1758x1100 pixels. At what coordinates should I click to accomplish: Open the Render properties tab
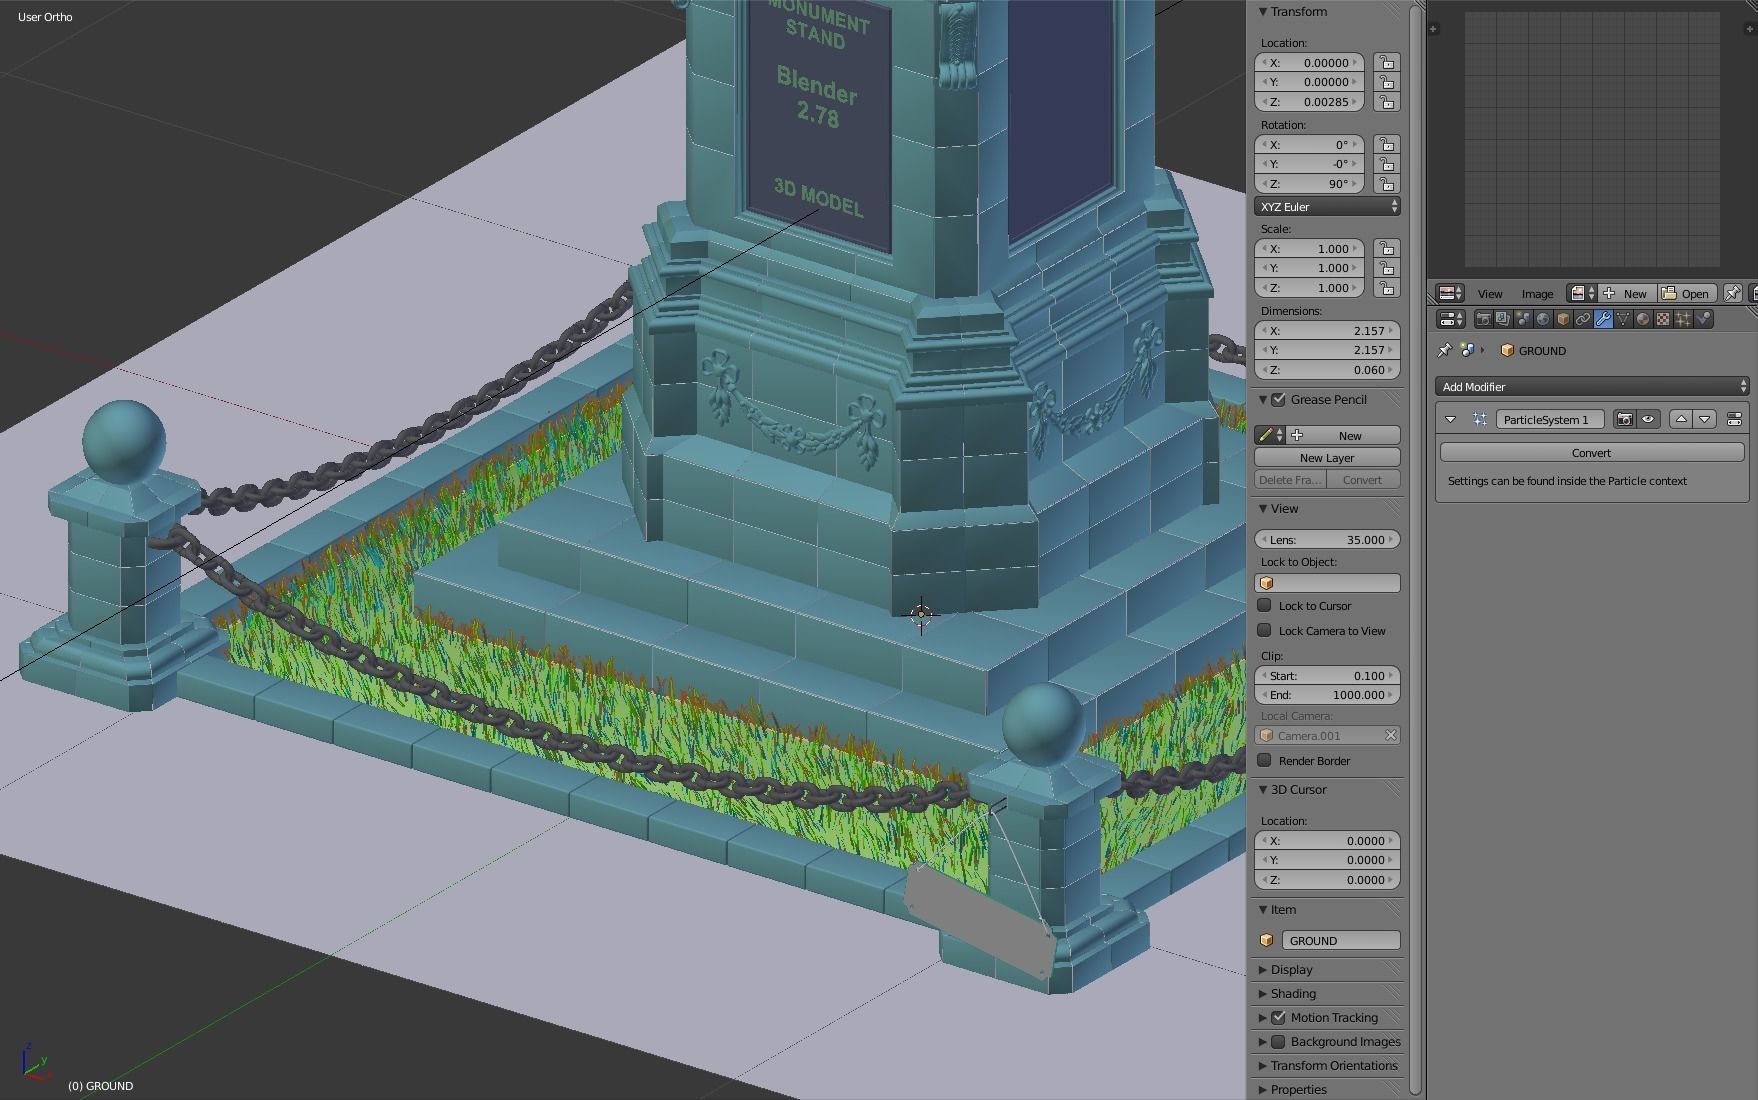[1484, 319]
